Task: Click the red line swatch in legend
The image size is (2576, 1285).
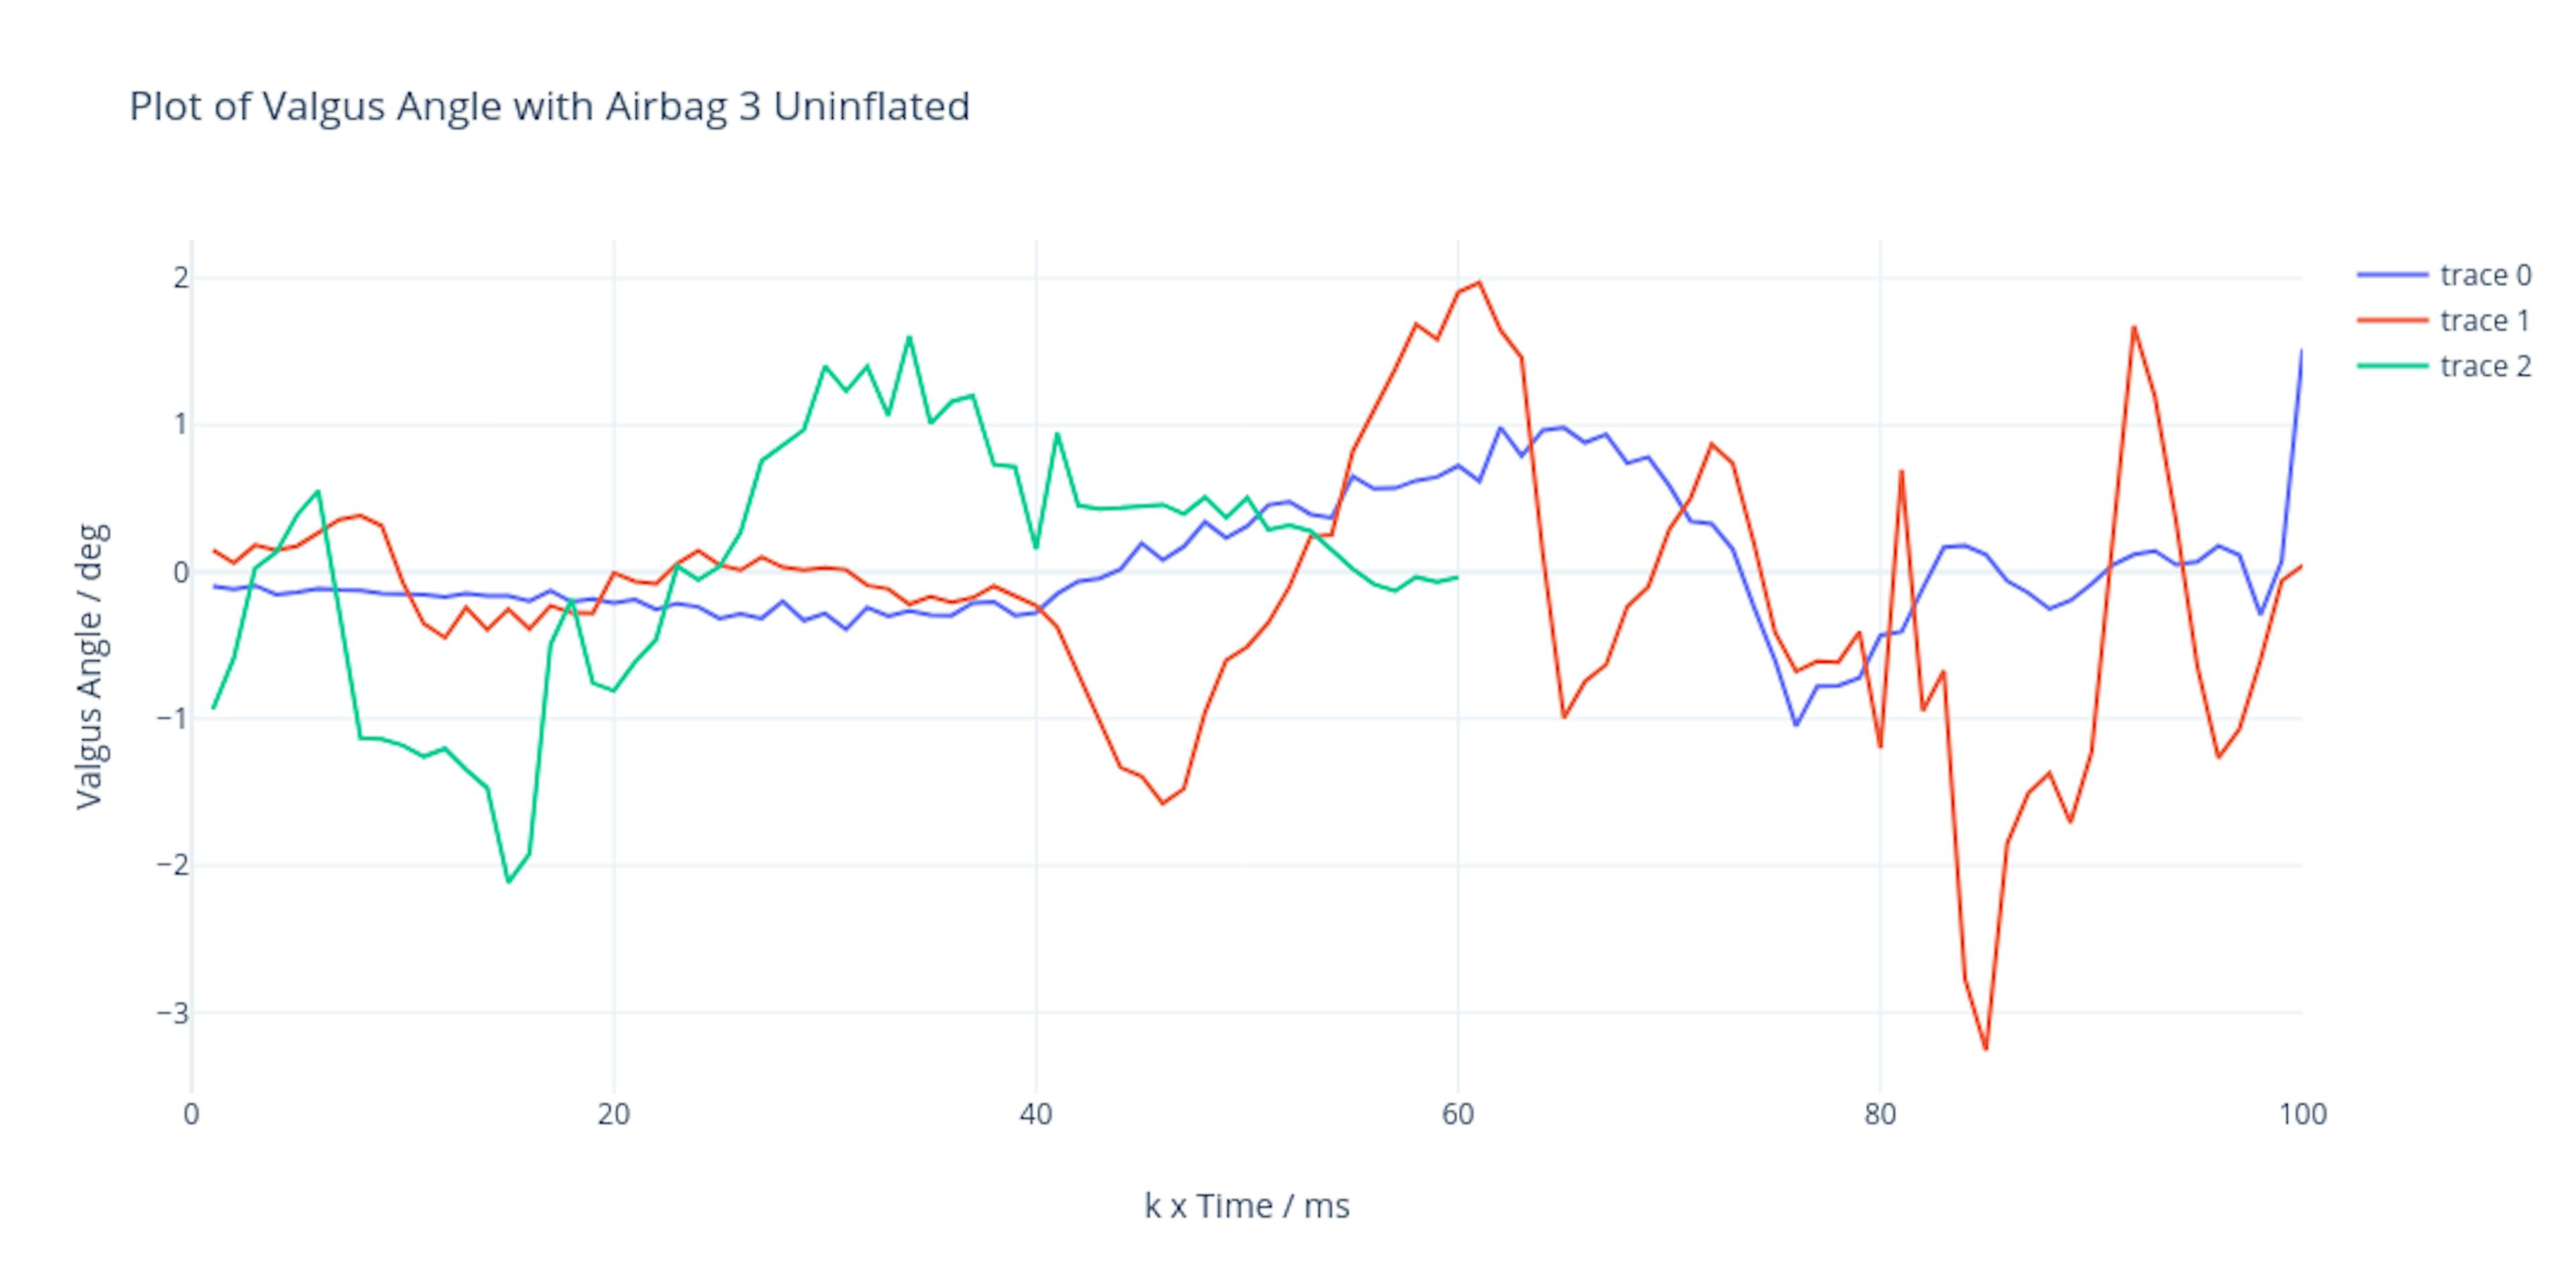Action: tap(2392, 321)
